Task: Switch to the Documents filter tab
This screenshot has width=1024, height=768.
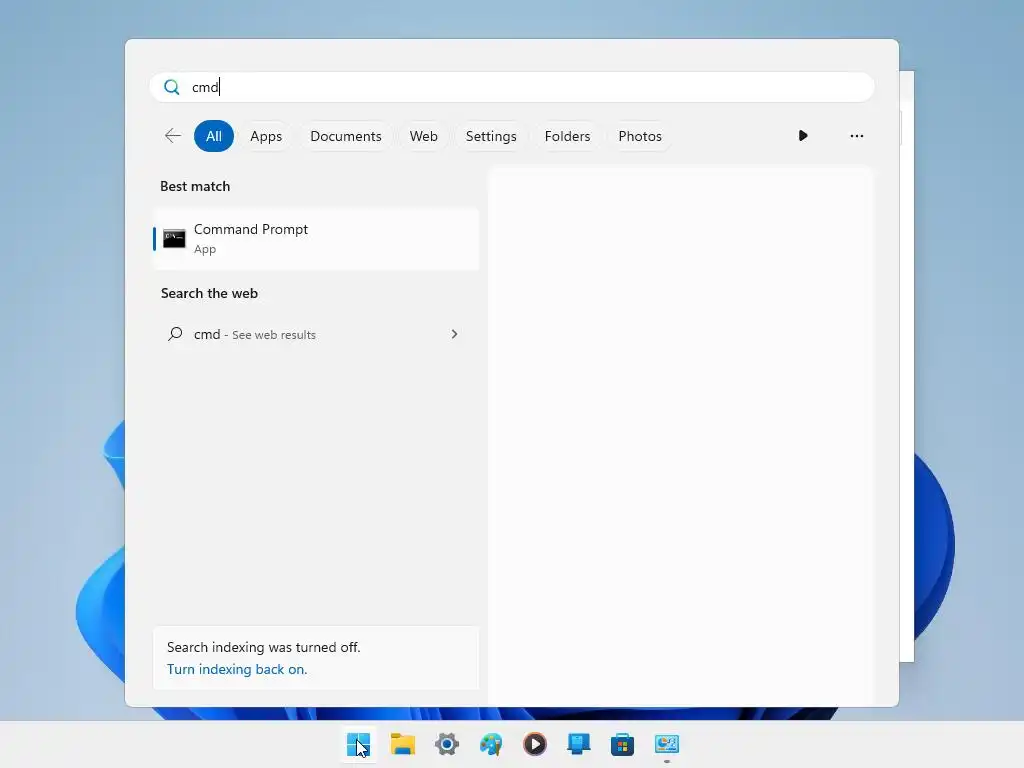Action: pos(345,136)
